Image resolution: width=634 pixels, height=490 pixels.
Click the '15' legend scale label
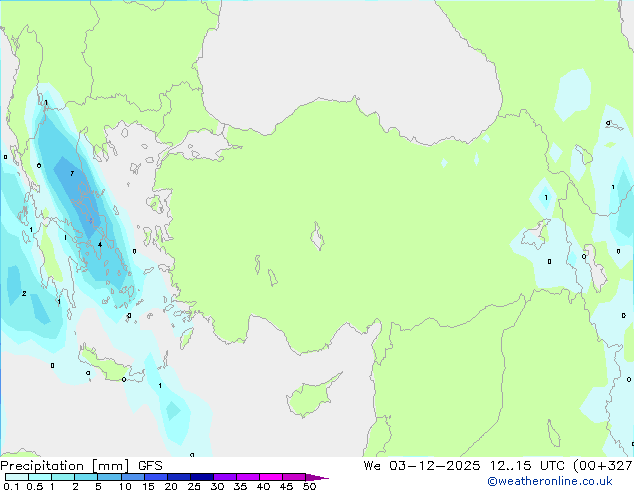(148, 486)
